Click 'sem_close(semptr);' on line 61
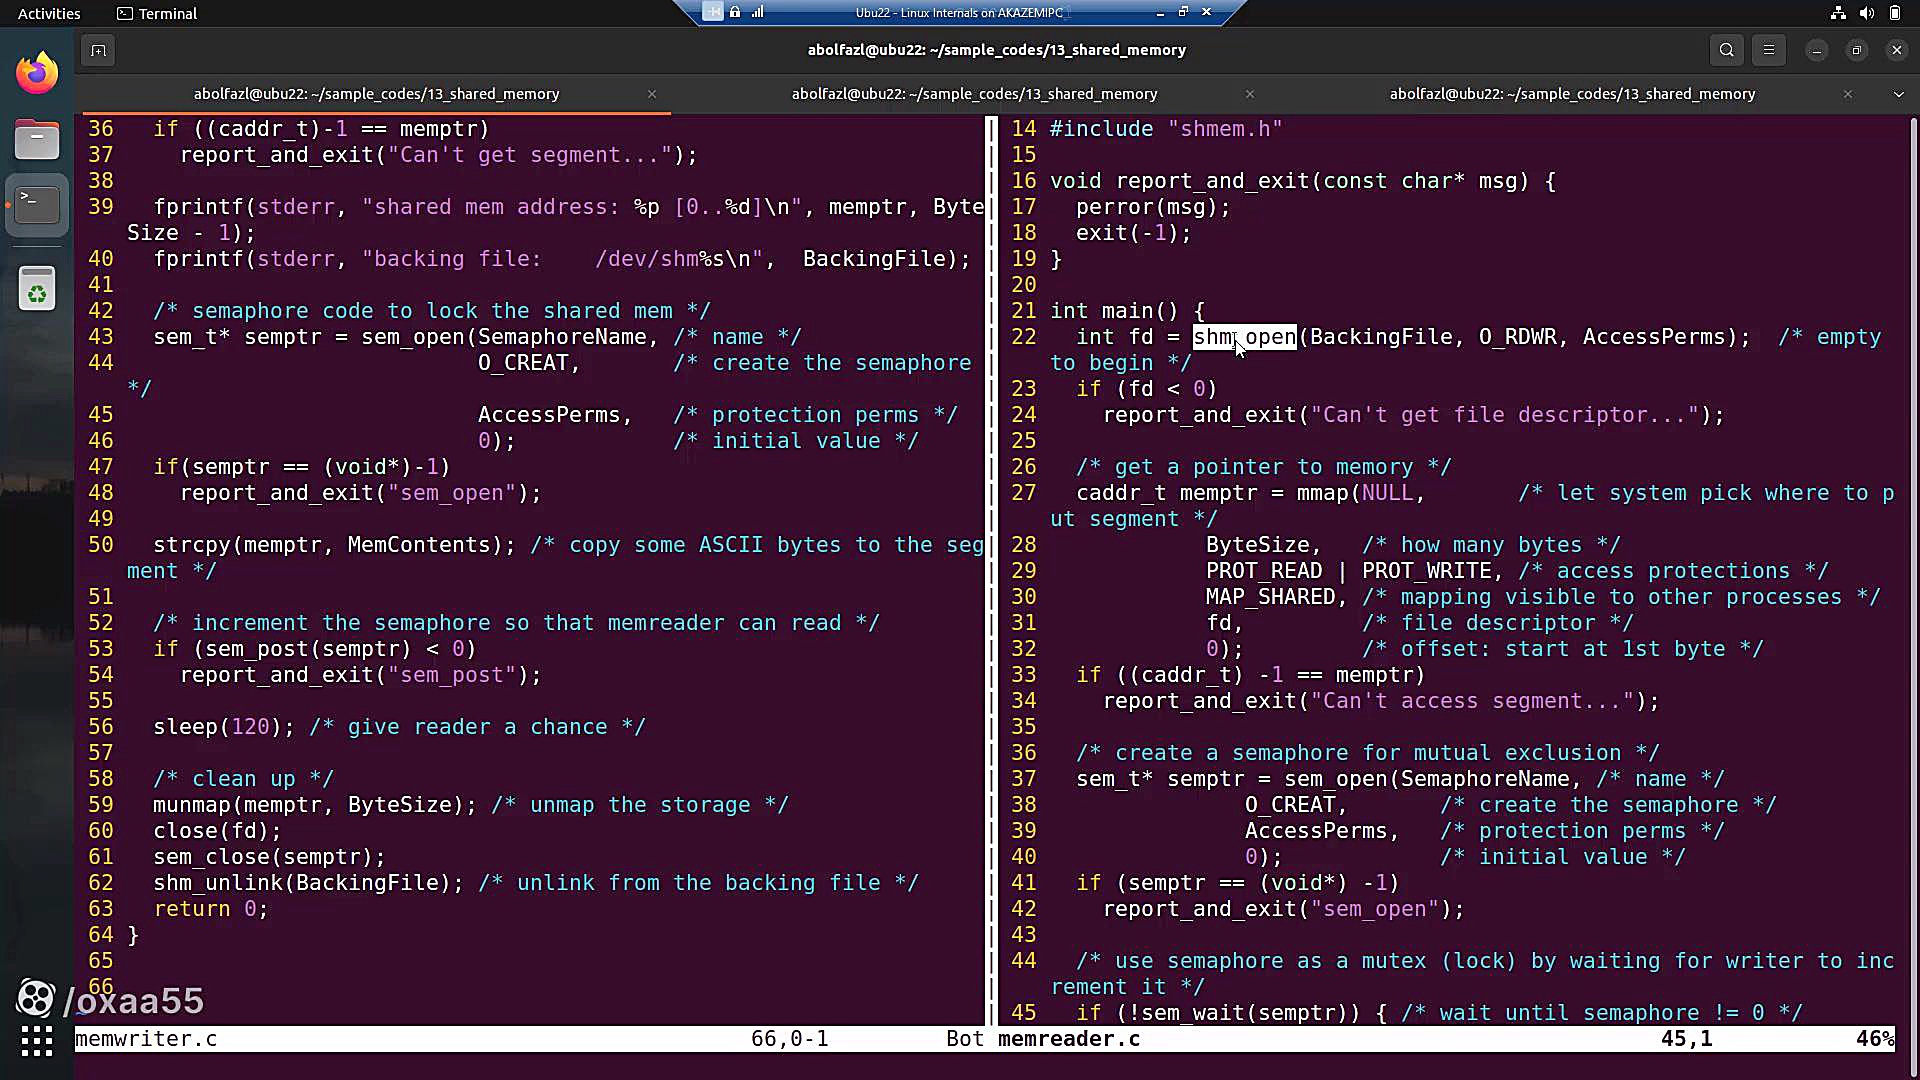 269,857
